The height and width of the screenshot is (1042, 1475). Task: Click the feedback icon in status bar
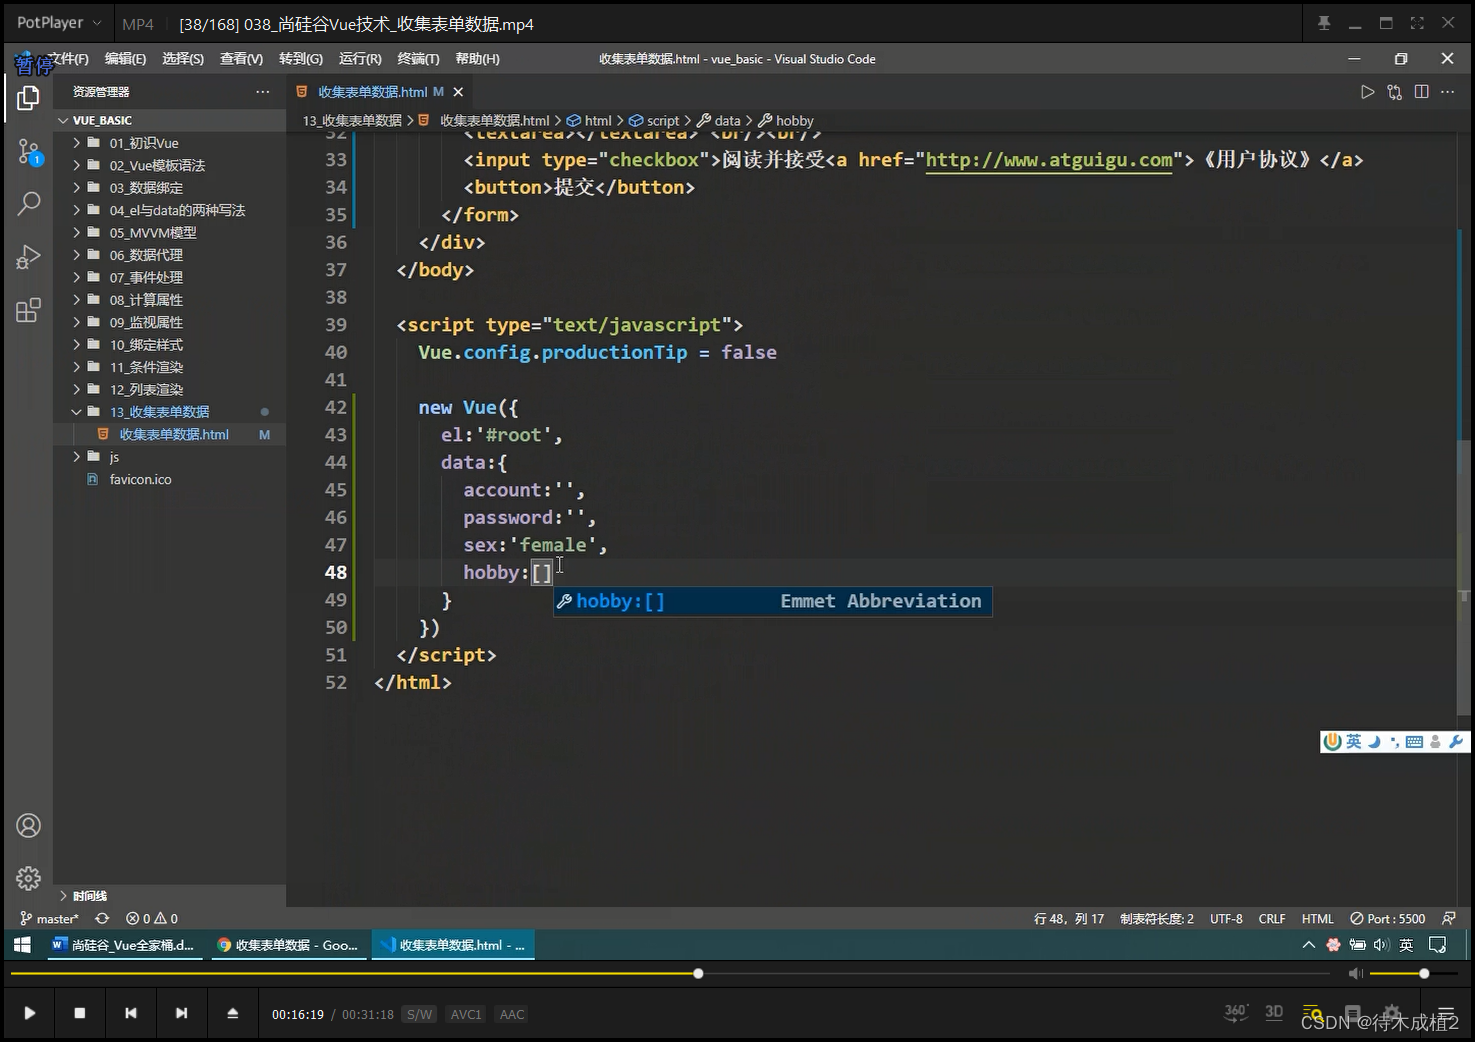(1448, 918)
